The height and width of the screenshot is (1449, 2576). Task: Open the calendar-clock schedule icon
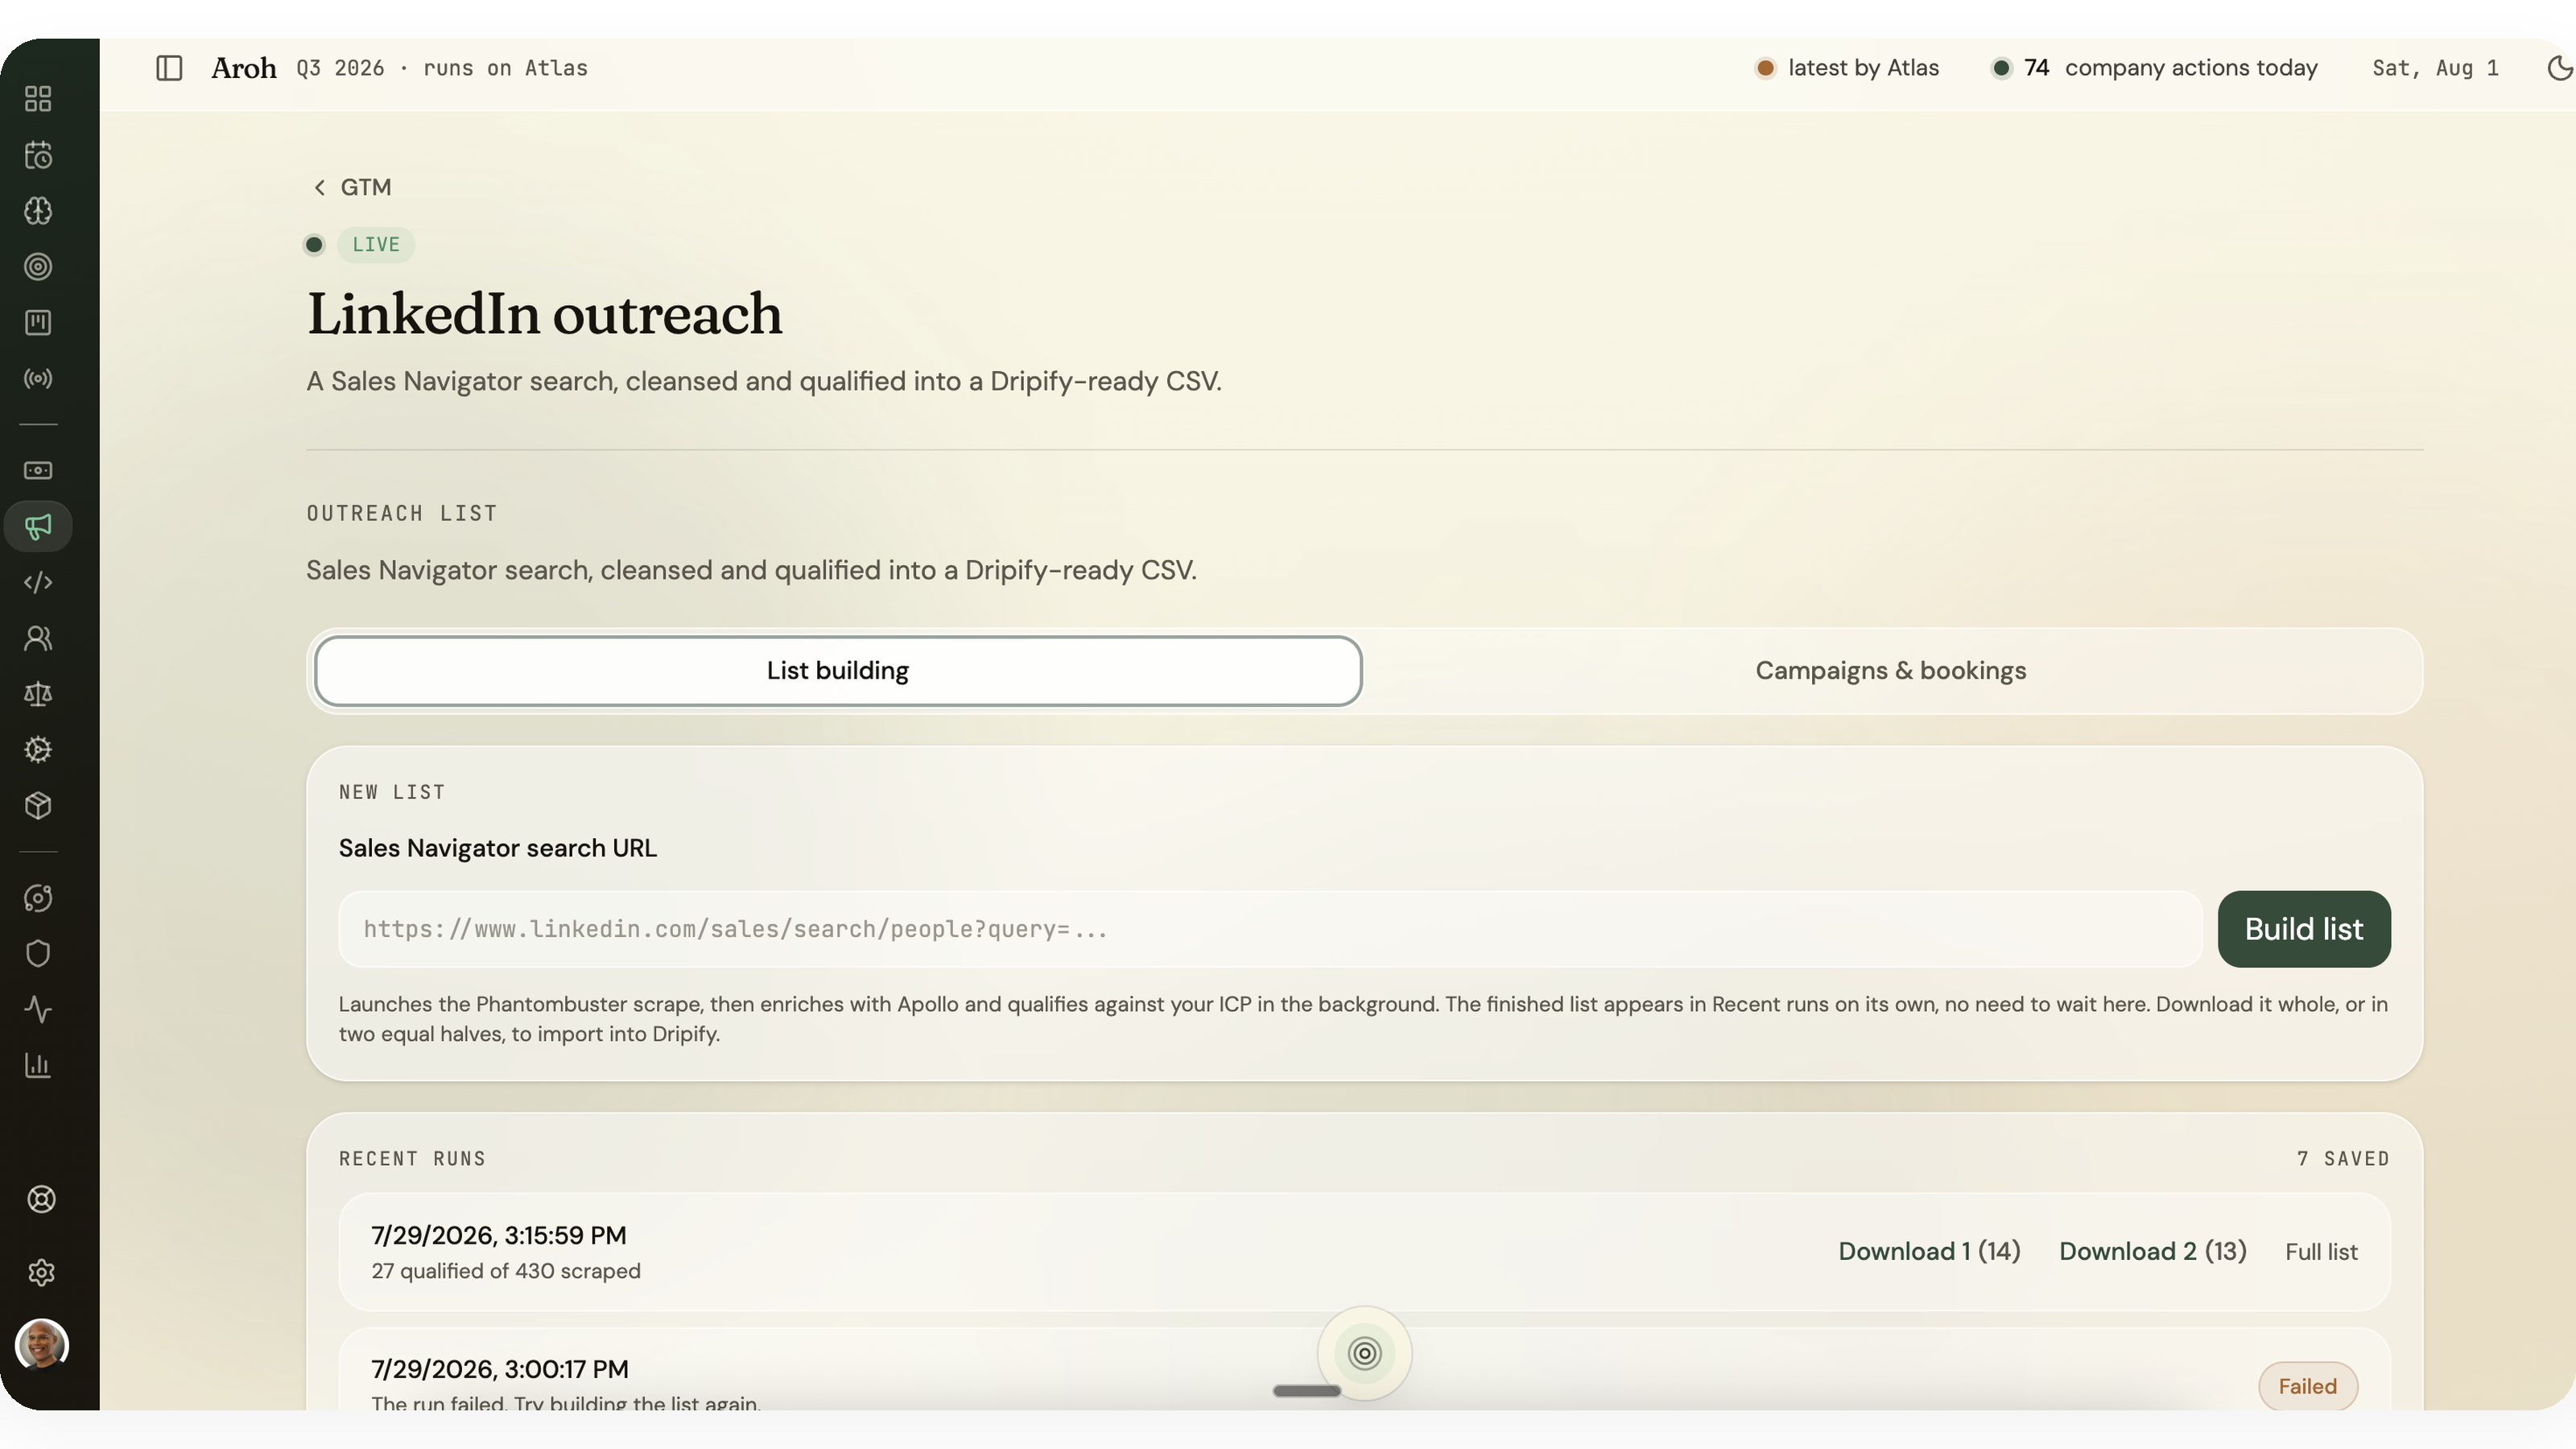pos(38,155)
